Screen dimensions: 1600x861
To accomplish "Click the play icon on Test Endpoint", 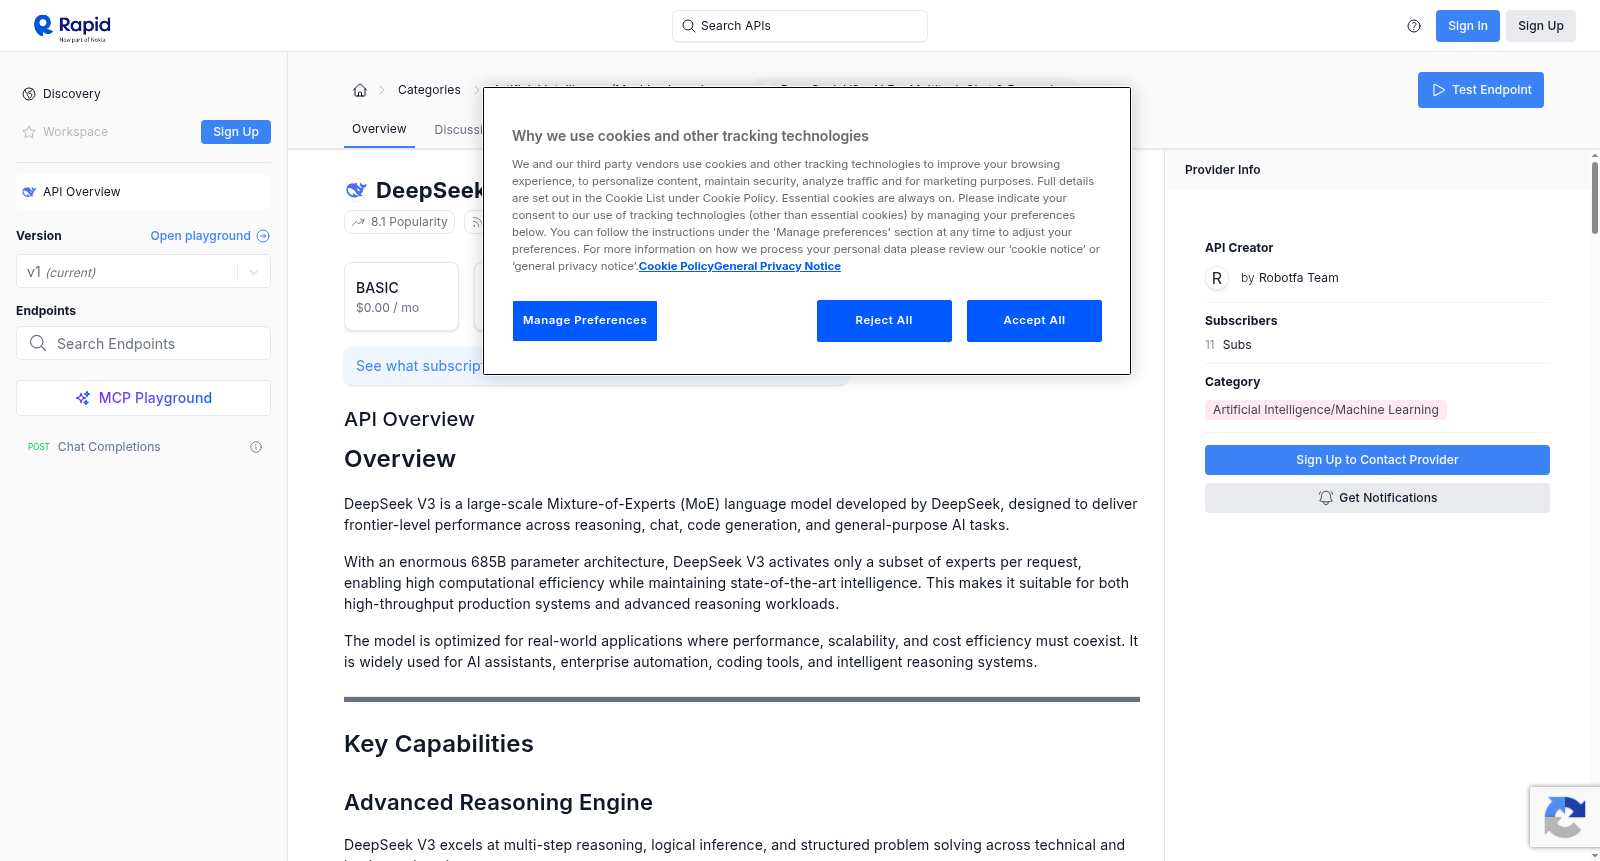I will pyautogui.click(x=1439, y=90).
